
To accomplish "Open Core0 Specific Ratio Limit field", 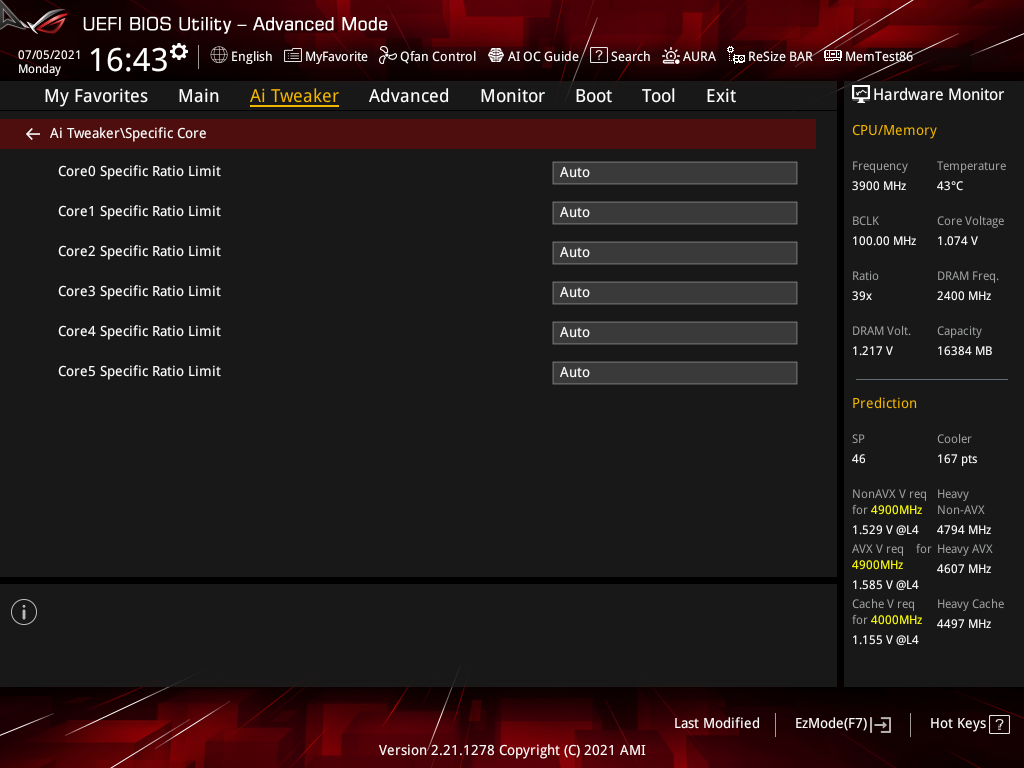I will coord(675,172).
